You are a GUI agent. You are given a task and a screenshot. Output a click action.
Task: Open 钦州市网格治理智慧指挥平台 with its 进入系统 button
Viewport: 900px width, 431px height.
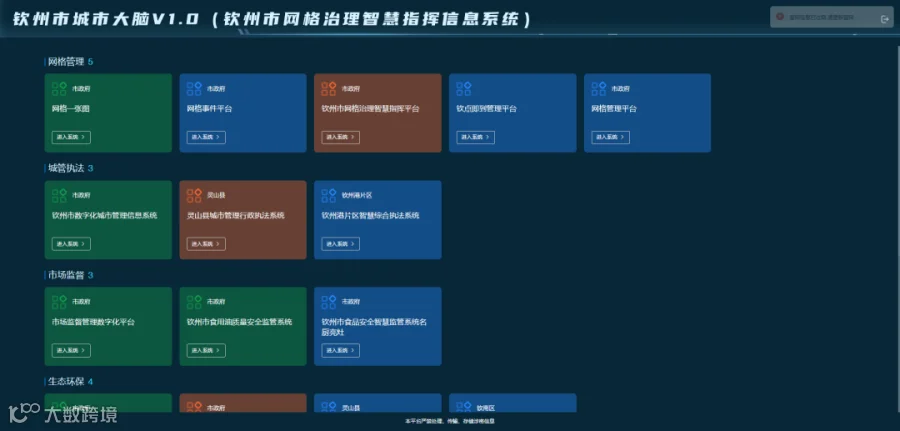click(340, 137)
